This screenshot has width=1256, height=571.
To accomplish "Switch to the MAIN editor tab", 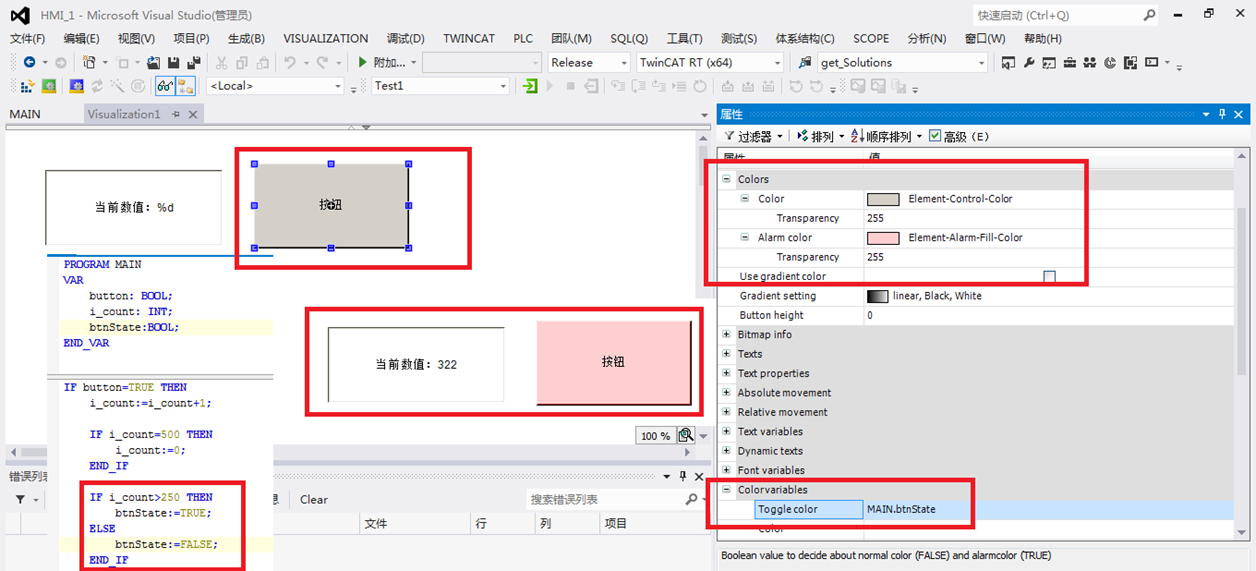I will click(x=25, y=114).
